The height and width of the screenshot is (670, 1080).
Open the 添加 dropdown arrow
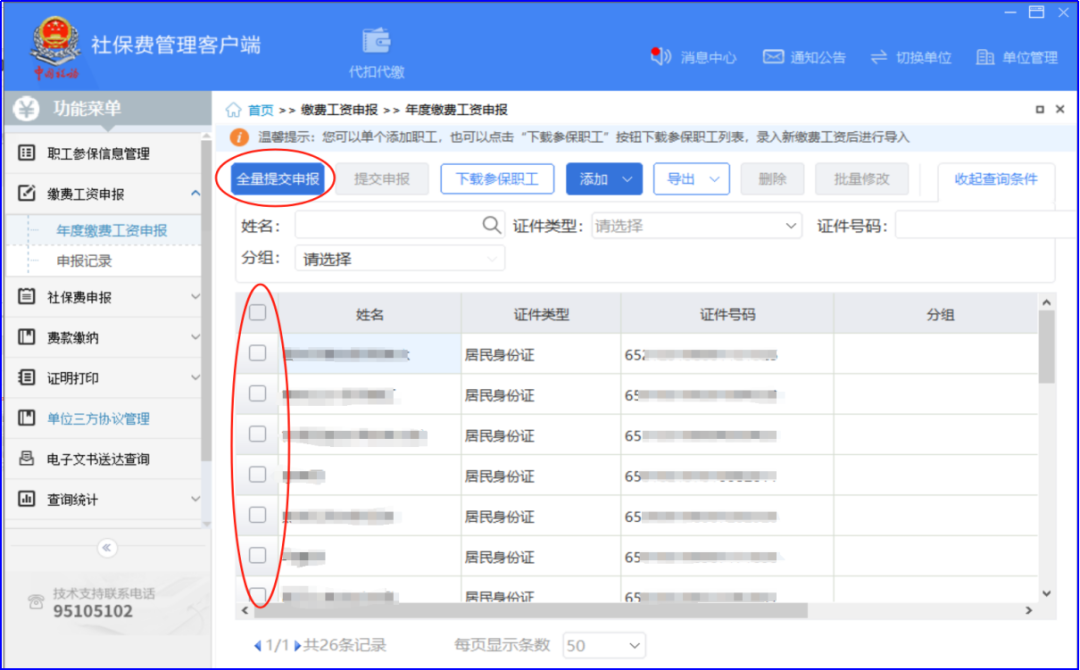tap(627, 180)
